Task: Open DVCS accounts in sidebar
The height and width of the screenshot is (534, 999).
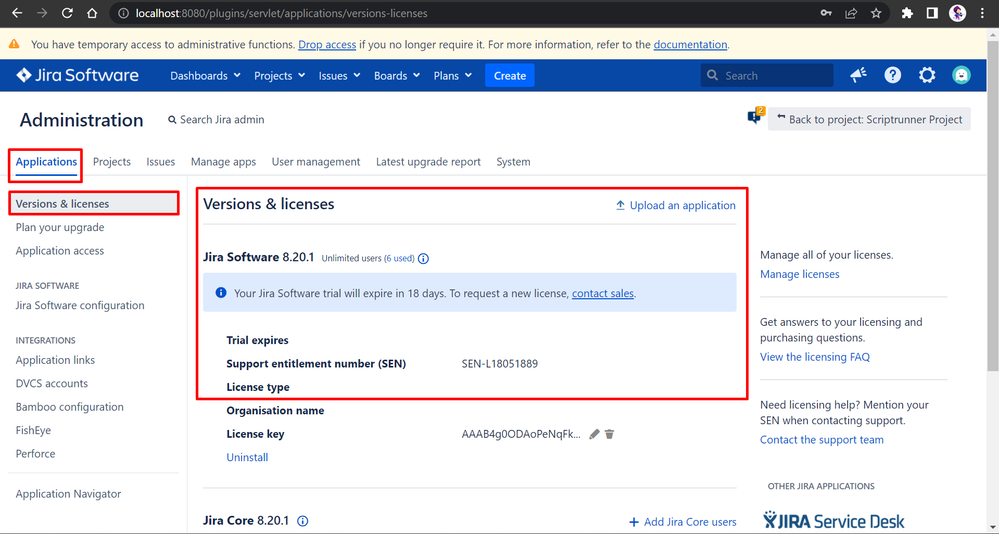Action: (x=52, y=384)
